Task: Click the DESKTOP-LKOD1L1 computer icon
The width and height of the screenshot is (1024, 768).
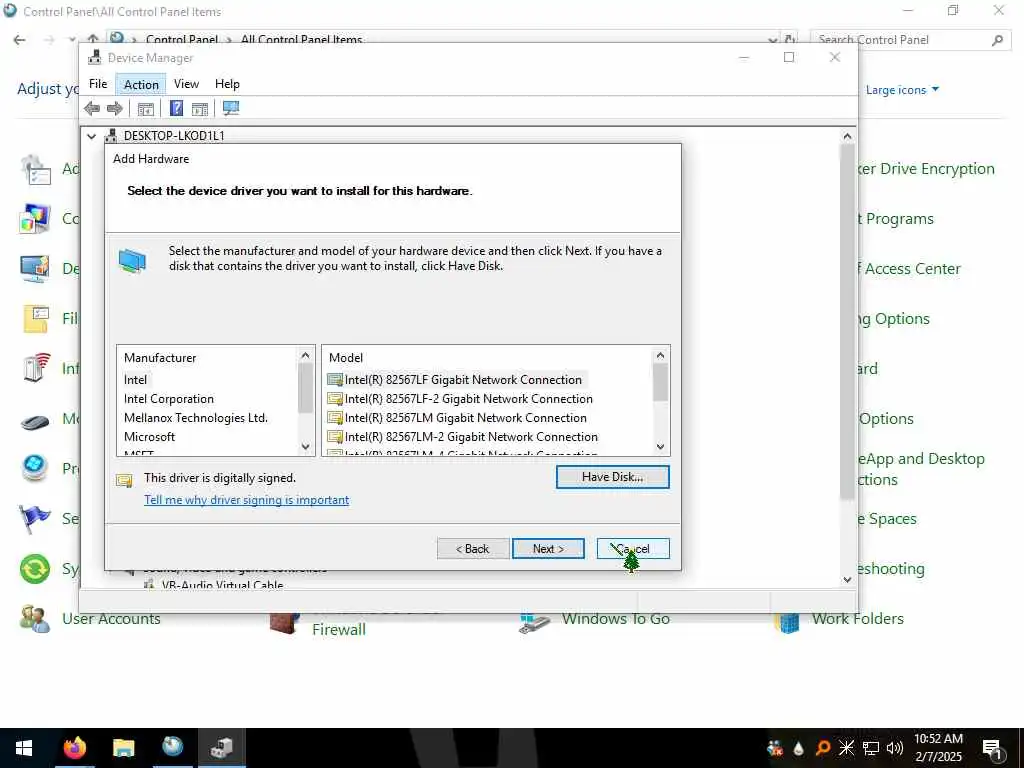Action: 111,136
